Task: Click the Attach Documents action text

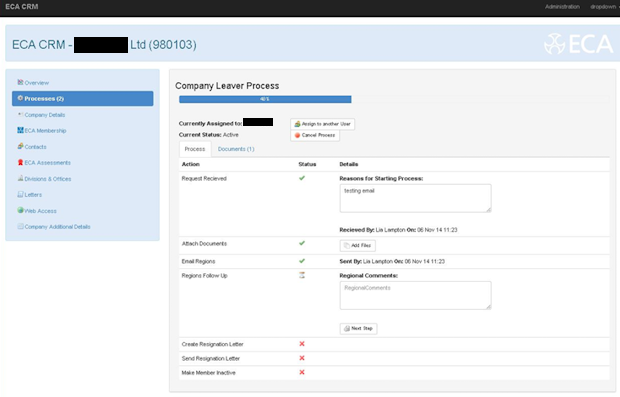Action: click(204, 244)
